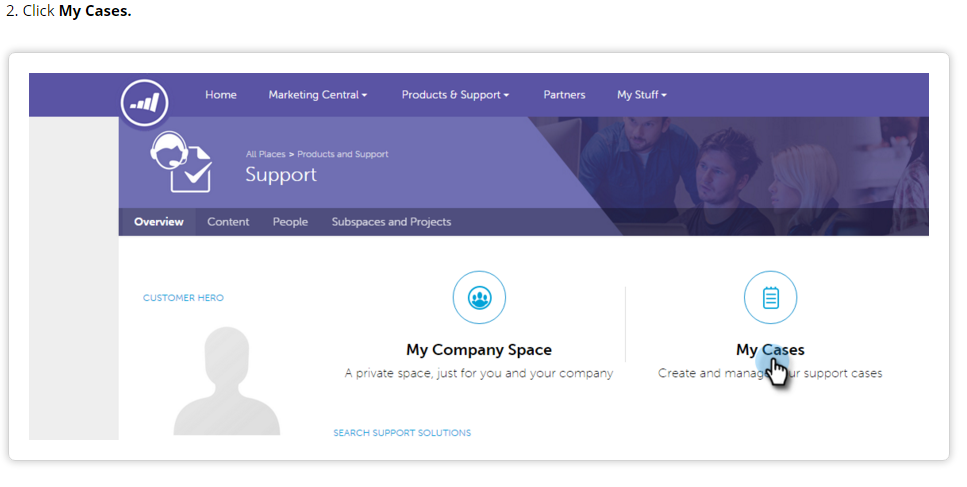Click the All Places breadcrumb link
Image resolution: width=967 pixels, height=487 pixels.
pyautogui.click(x=265, y=155)
